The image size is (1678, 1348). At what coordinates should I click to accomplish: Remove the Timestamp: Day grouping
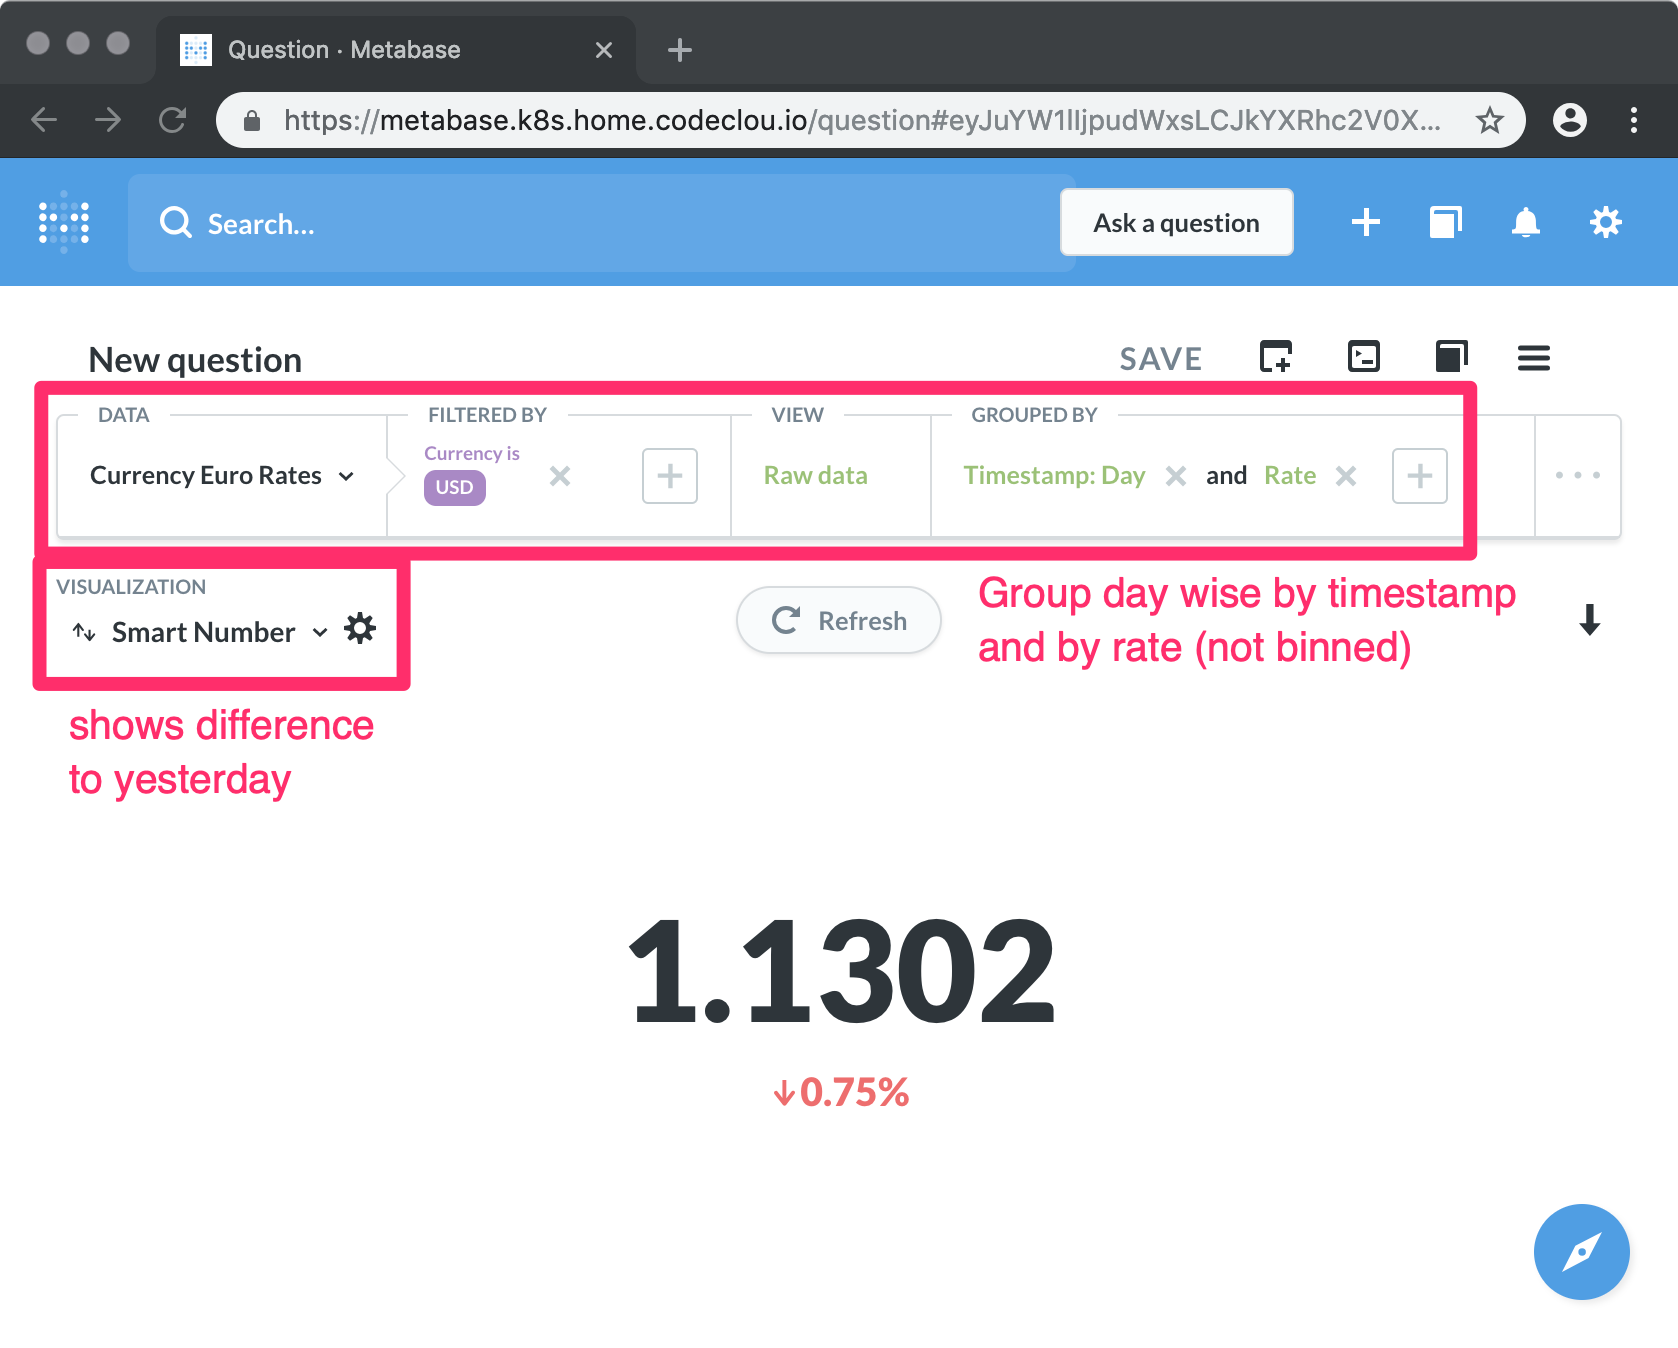coord(1176,476)
